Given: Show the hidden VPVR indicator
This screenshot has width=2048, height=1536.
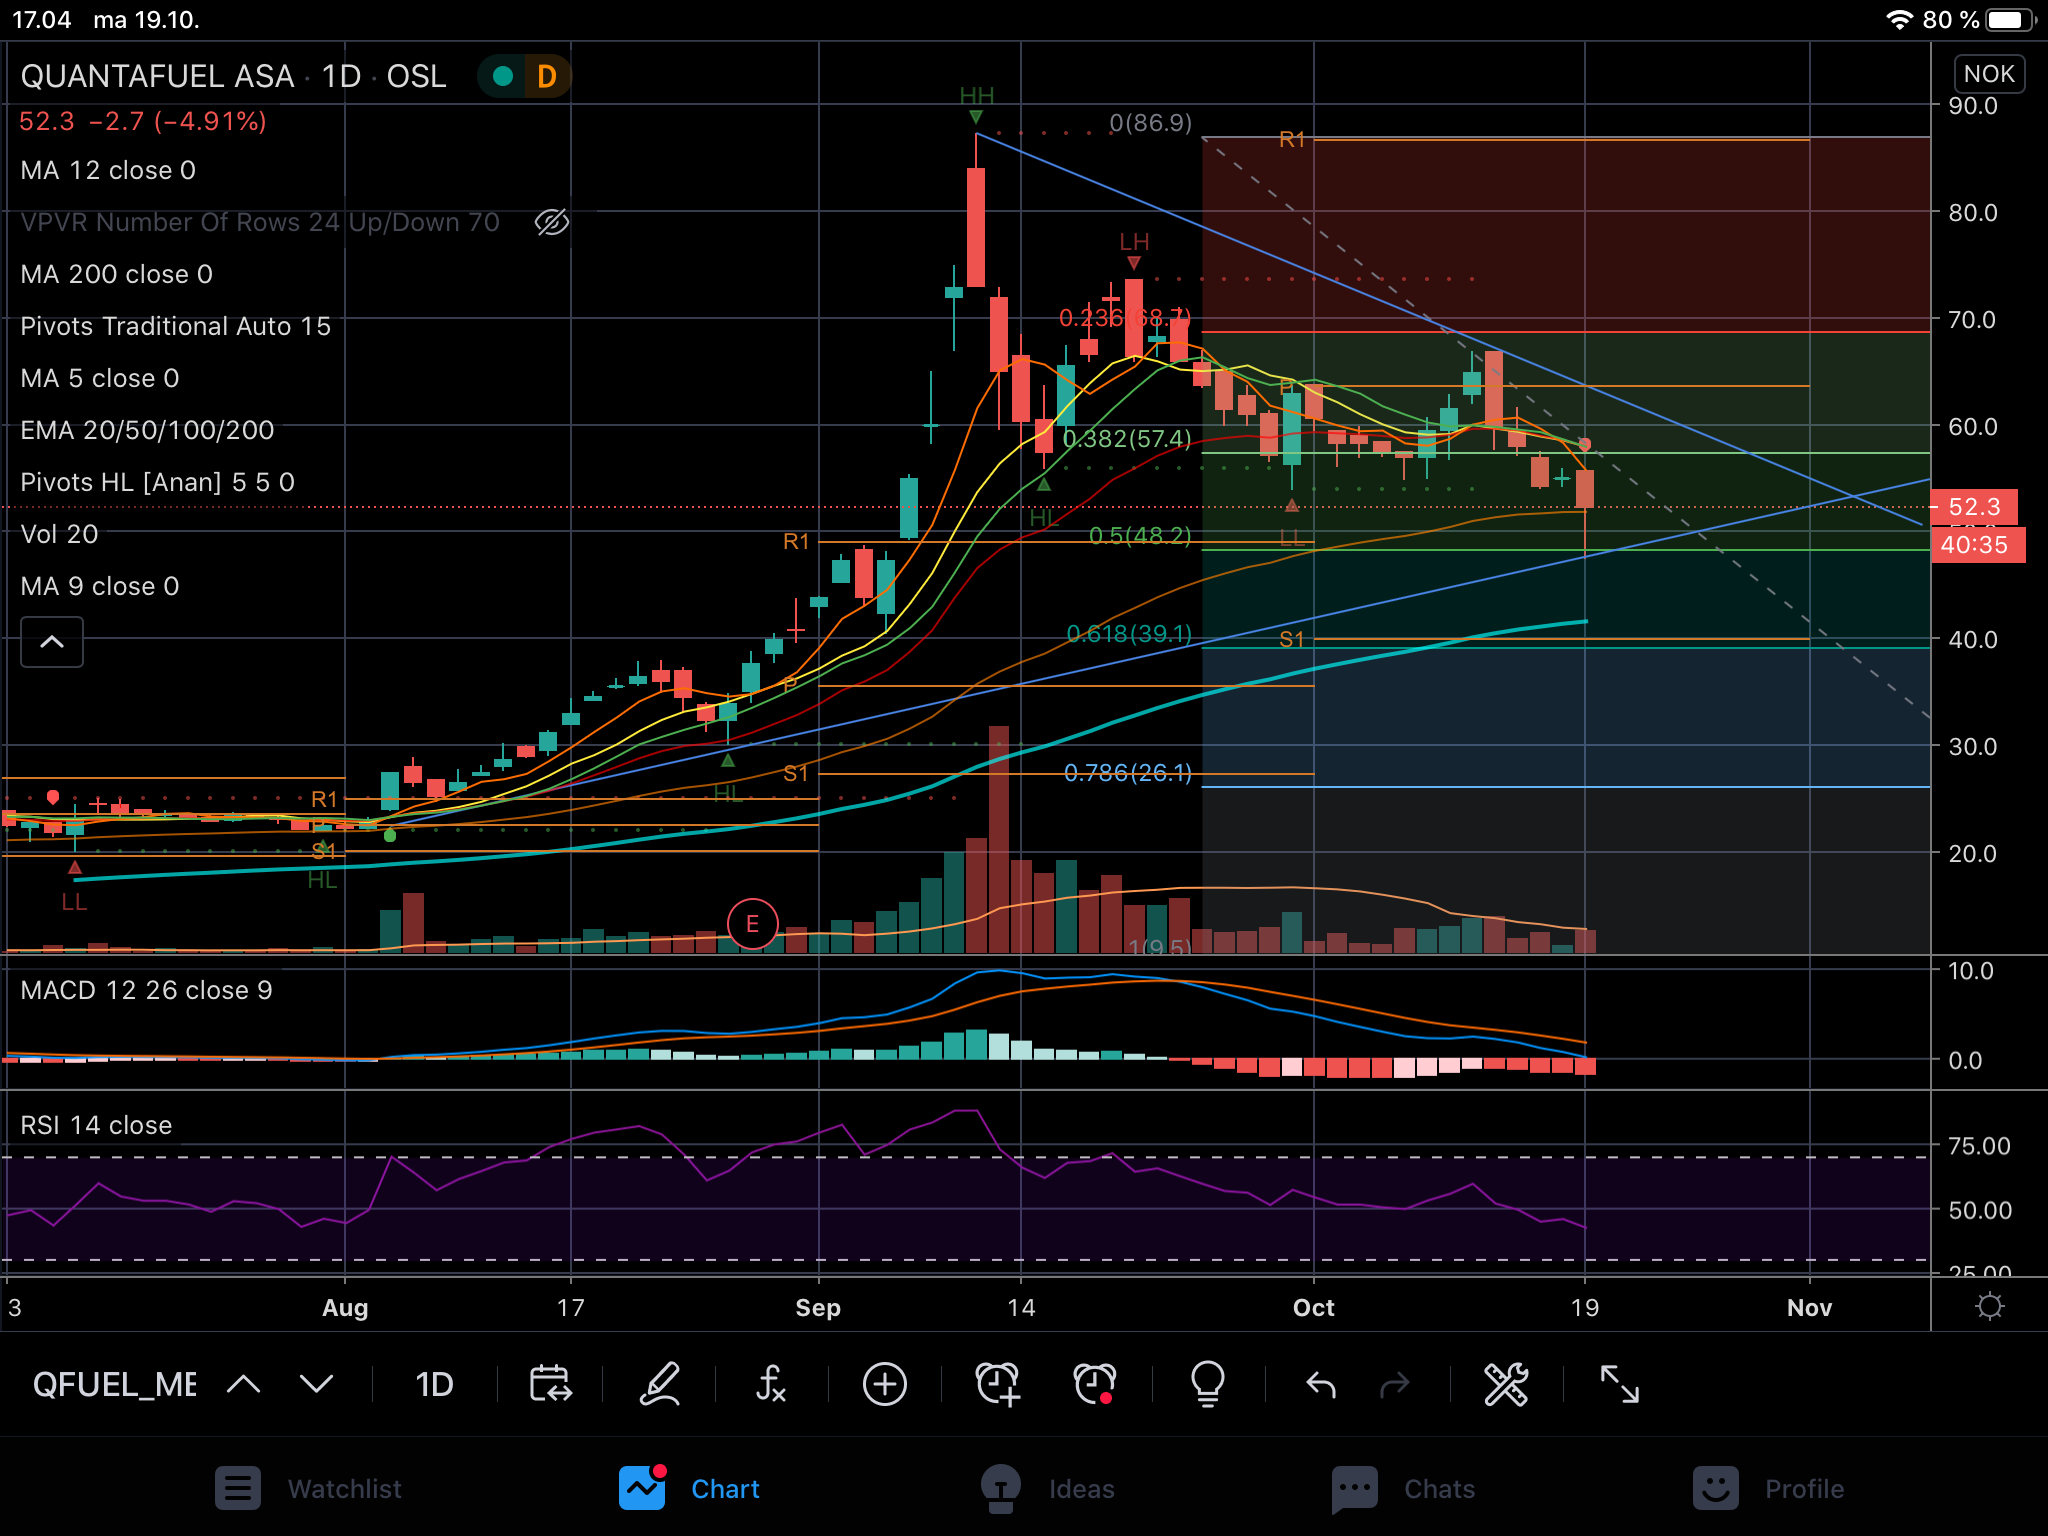Looking at the screenshot, I should pyautogui.click(x=551, y=222).
